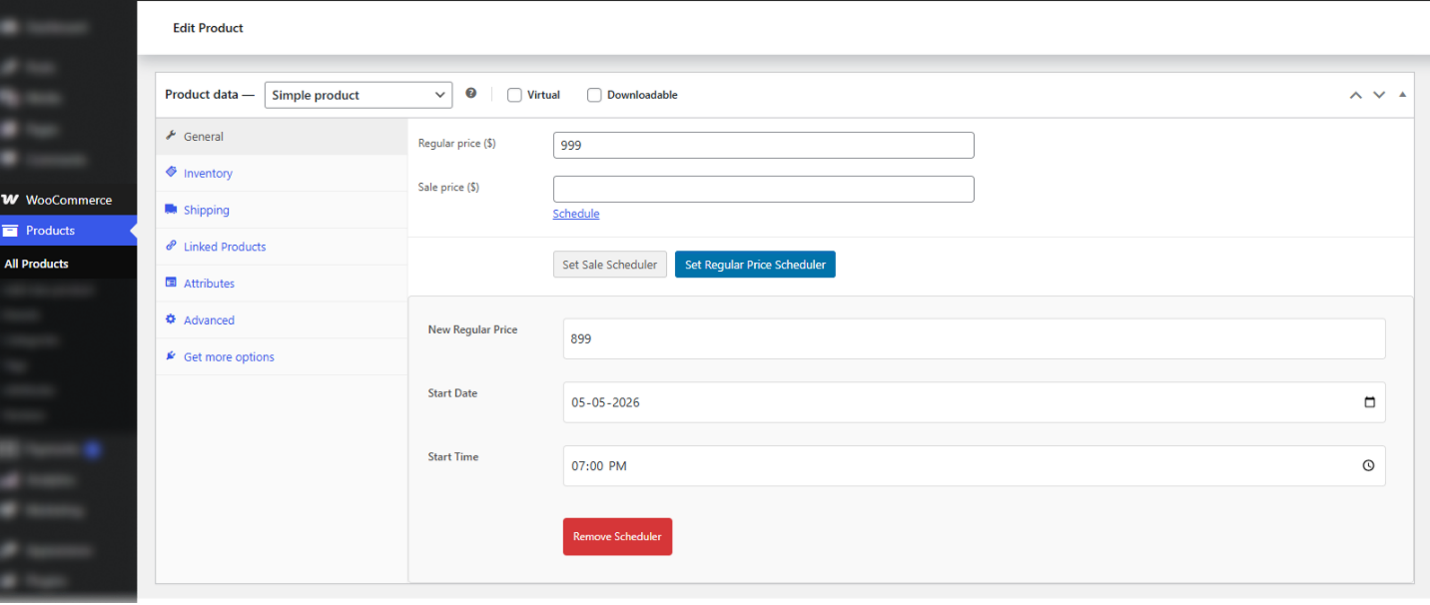Open the General tab
Screen dimensions: 1430x605
pyautogui.click(x=281, y=137)
